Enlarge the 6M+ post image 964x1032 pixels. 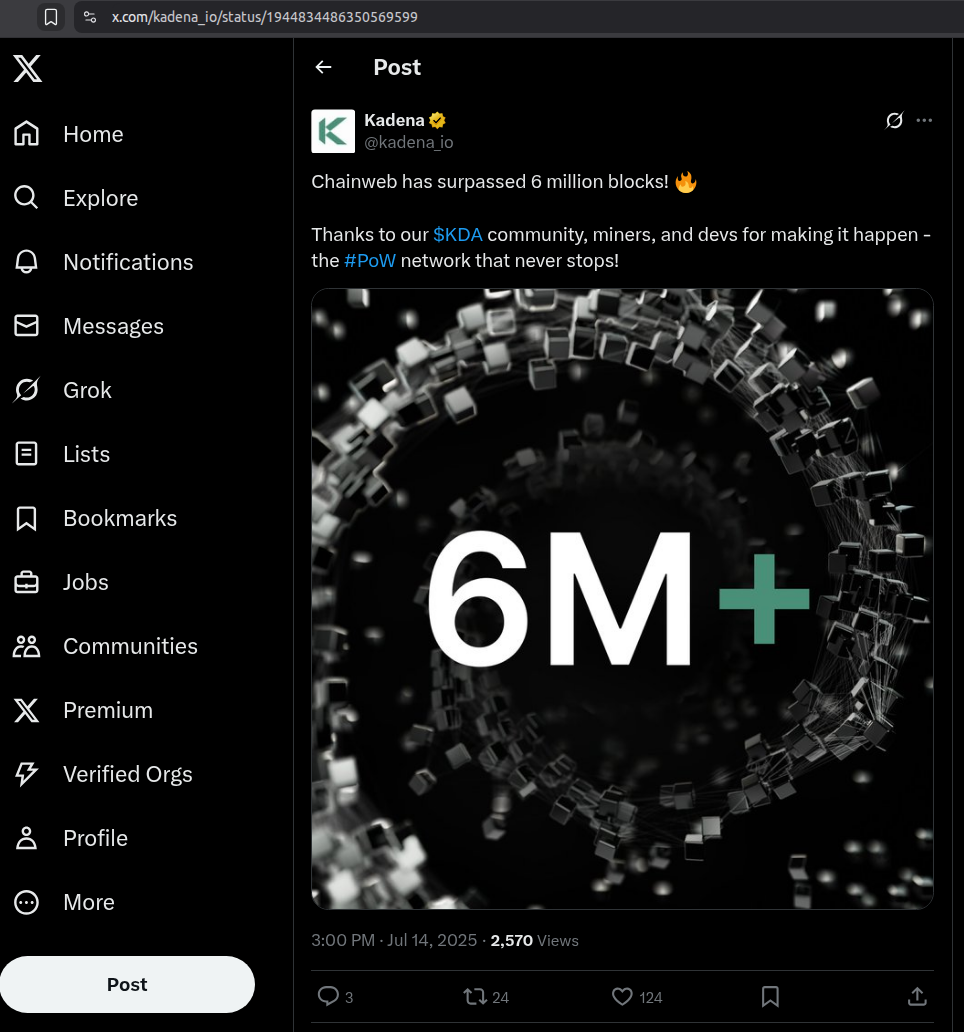click(622, 599)
